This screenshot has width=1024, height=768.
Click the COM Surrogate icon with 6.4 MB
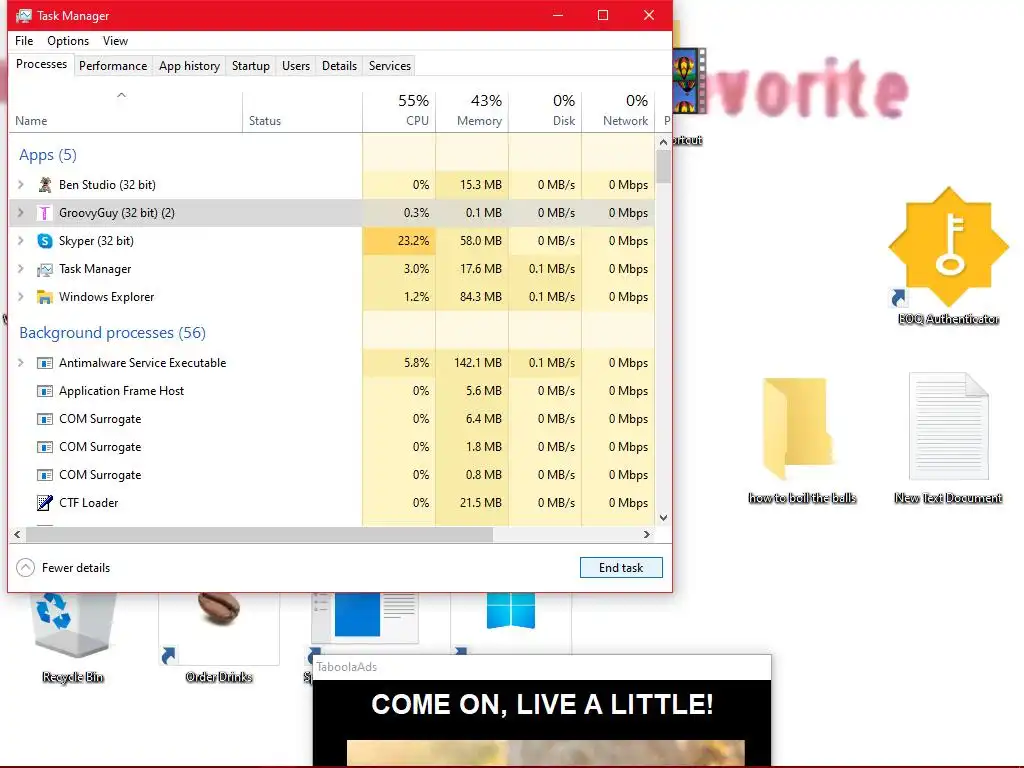click(x=44, y=419)
